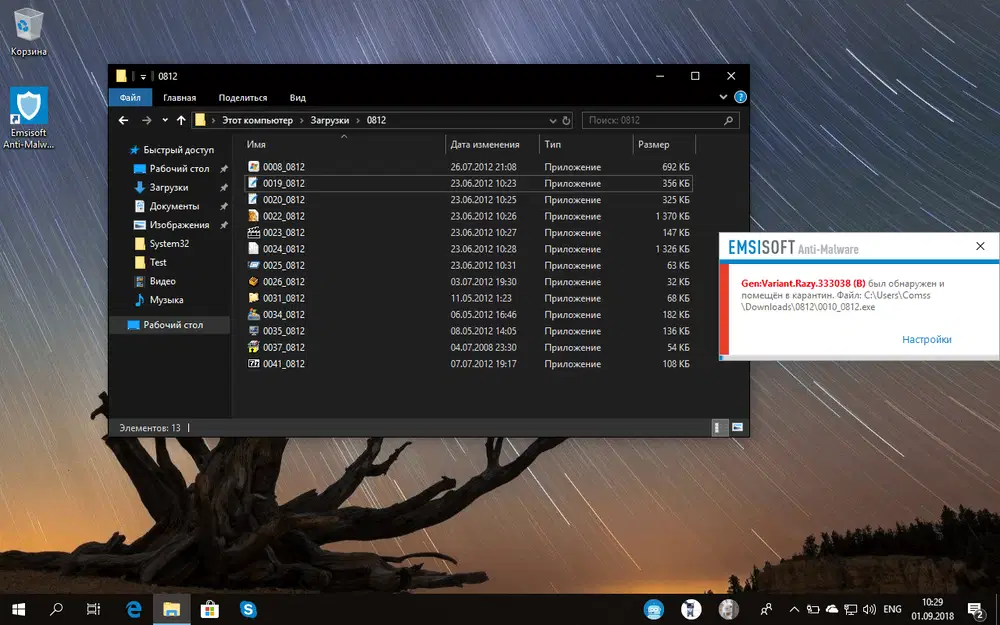Click the search magnifier icon
Viewport: 1000px width, 625px height.
point(728,120)
